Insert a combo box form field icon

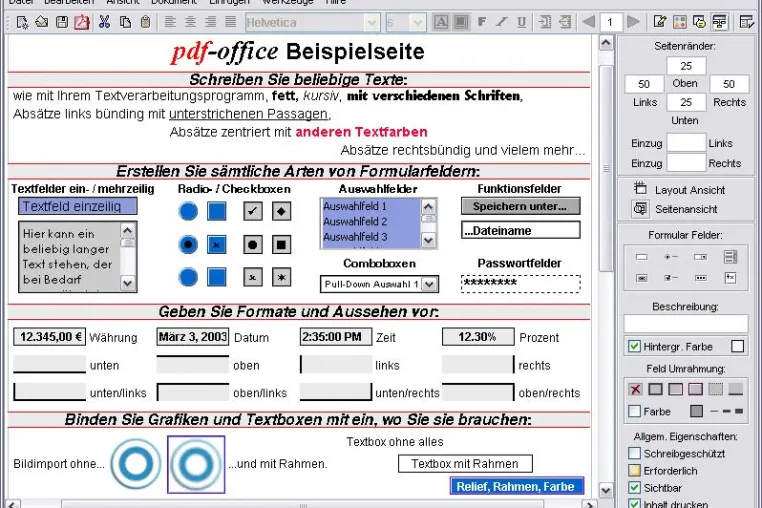(700, 257)
